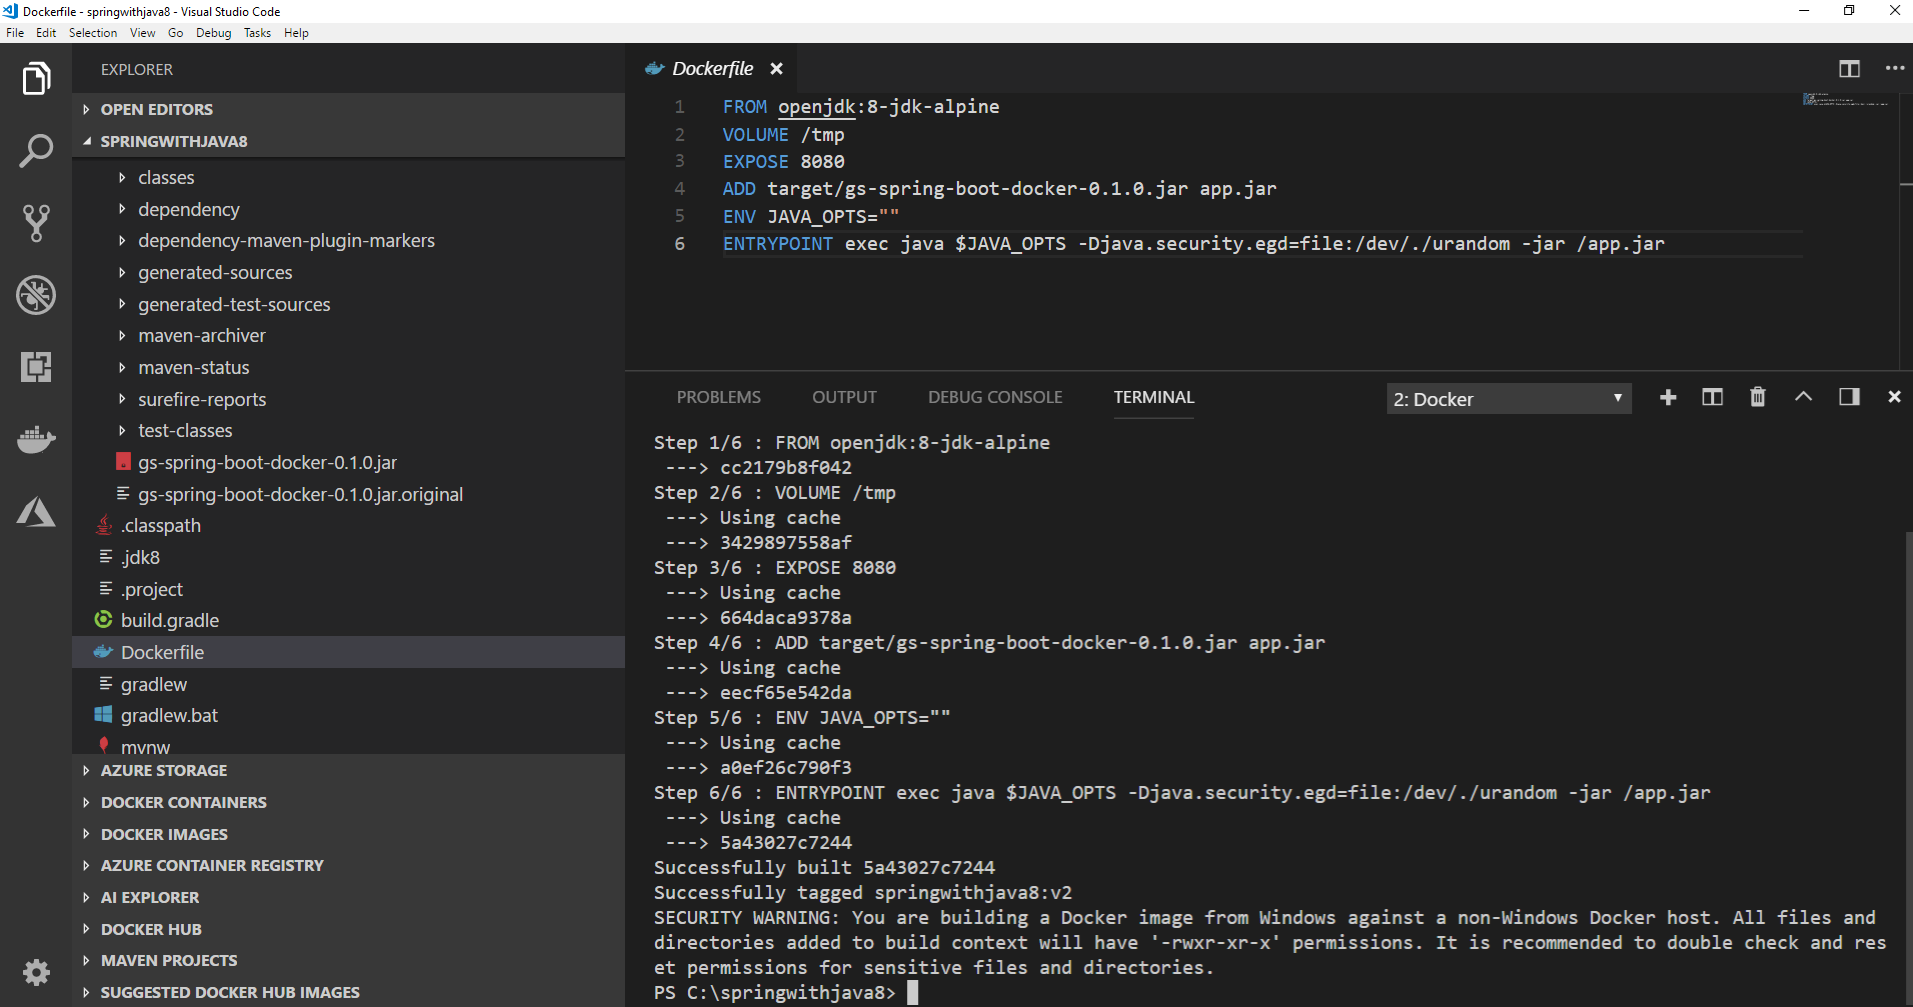The image size is (1913, 1007).
Task: Close the terminal panel
Action: tap(1894, 398)
